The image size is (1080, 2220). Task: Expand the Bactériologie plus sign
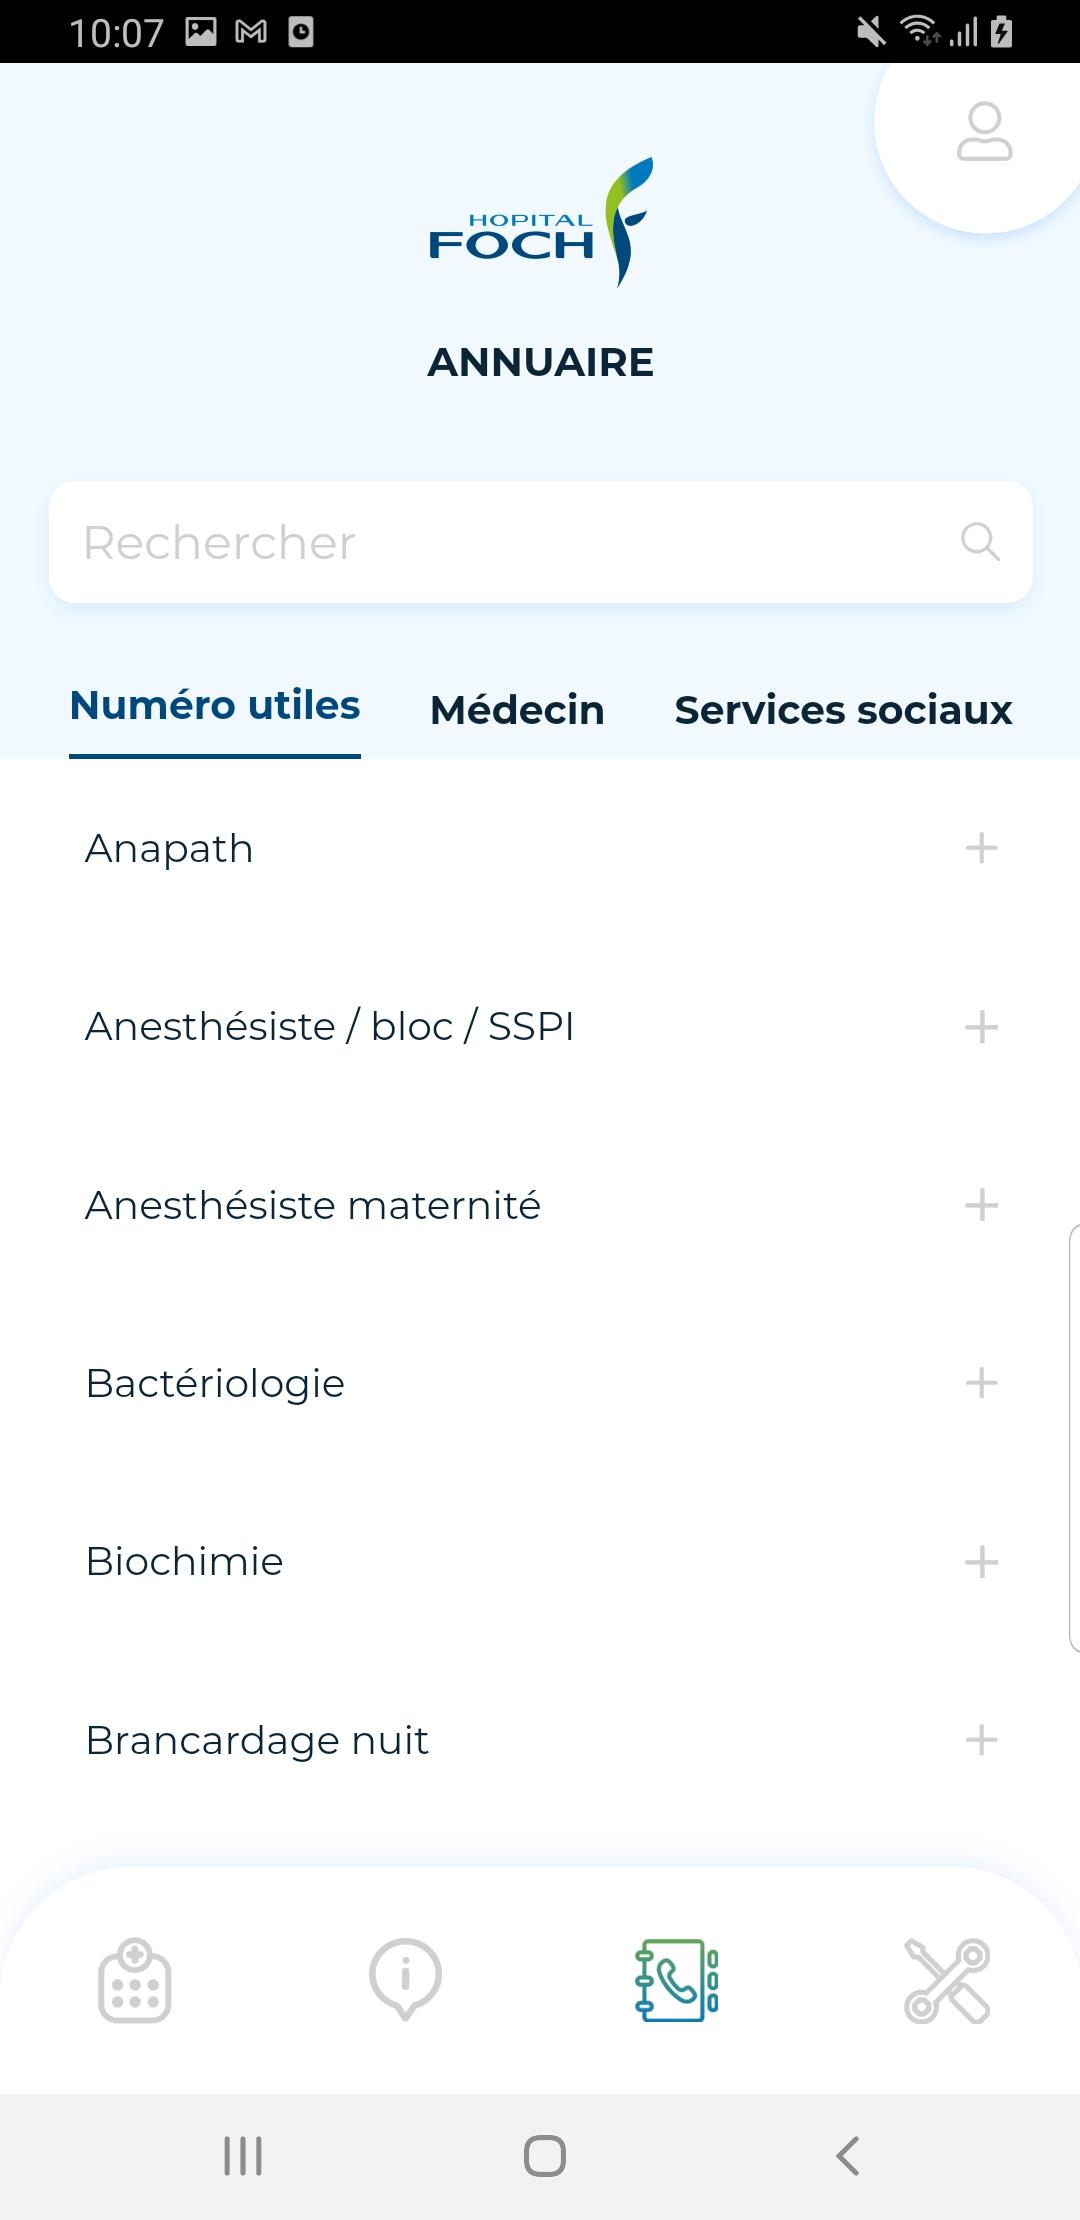click(x=981, y=1383)
